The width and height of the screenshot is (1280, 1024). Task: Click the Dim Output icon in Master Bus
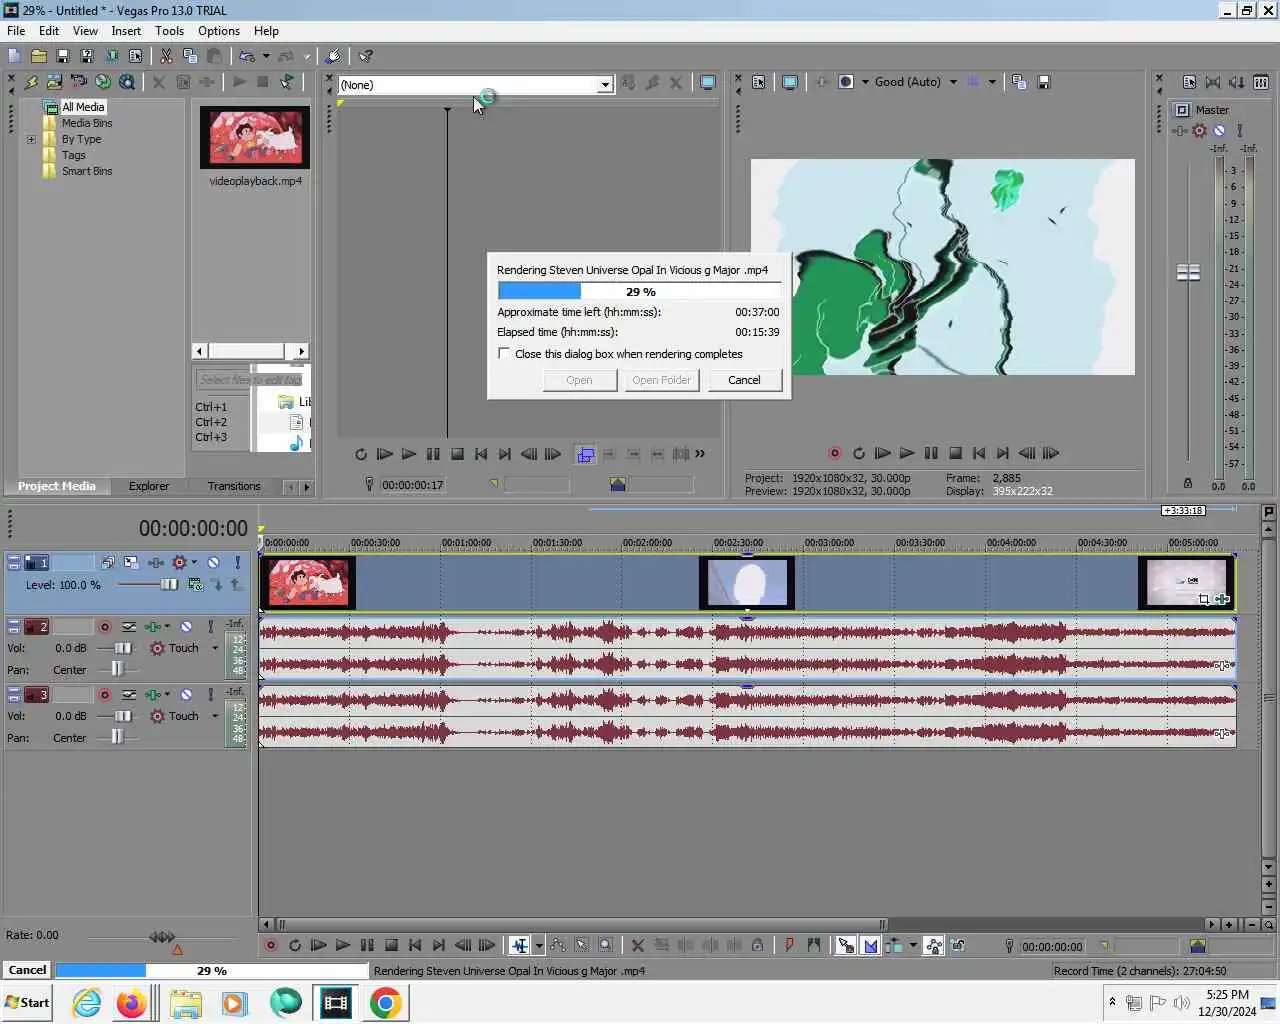[x=1237, y=82]
